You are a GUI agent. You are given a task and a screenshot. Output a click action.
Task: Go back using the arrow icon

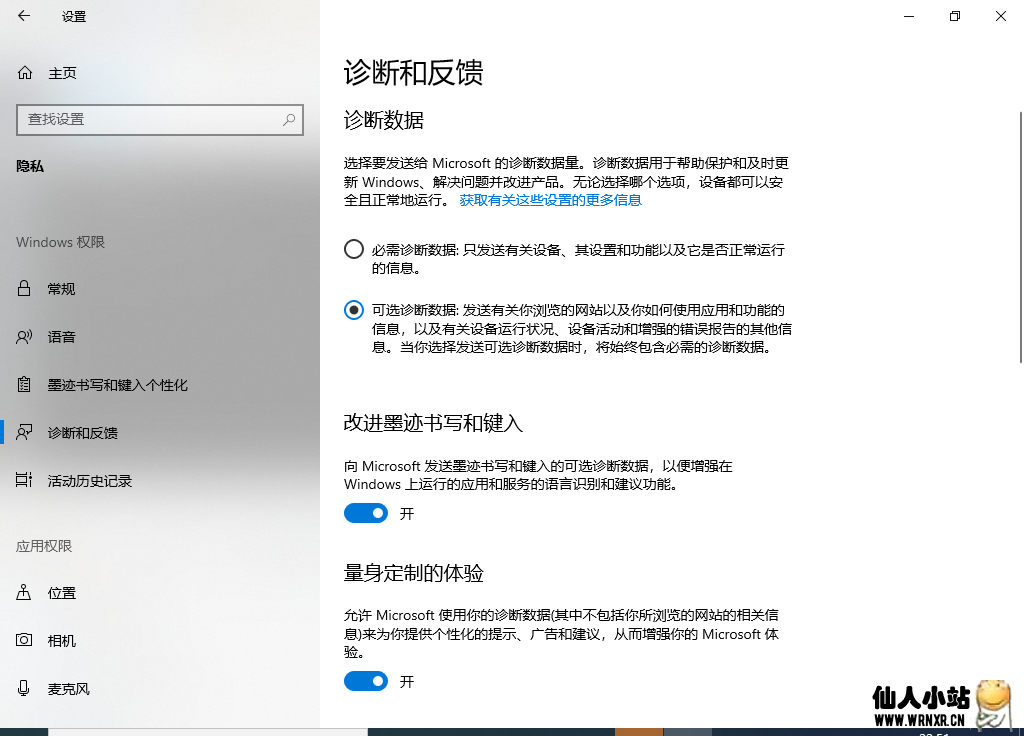pos(24,16)
